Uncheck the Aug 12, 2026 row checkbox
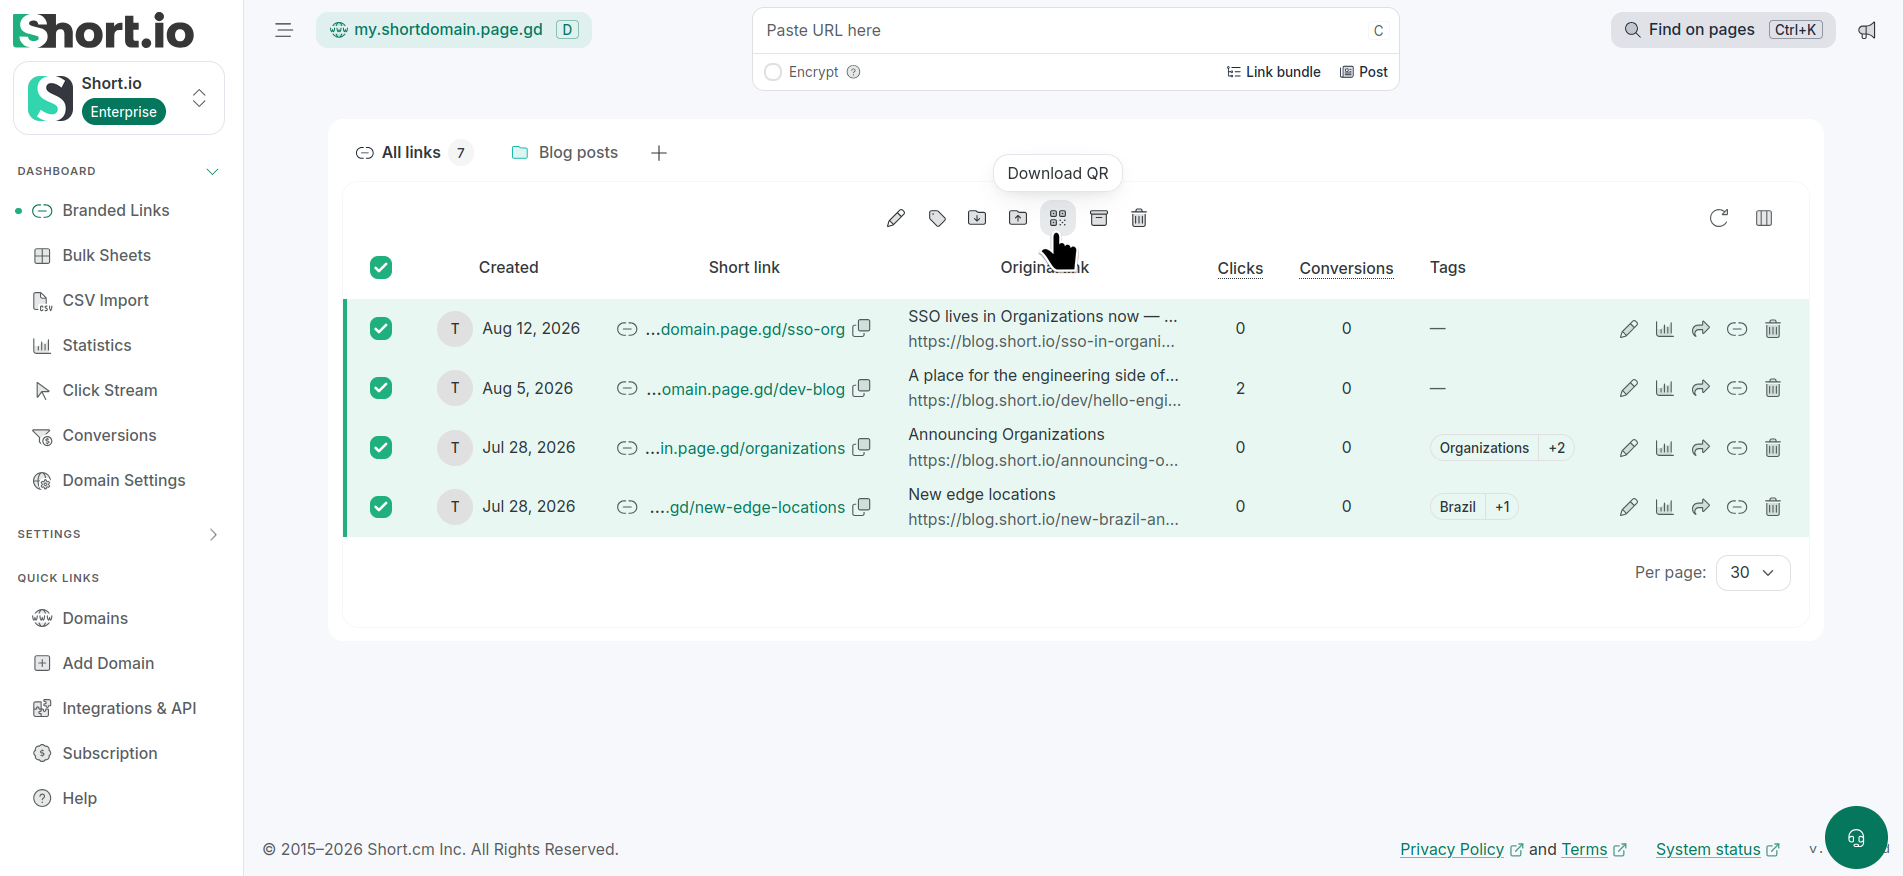This screenshot has width=1903, height=876. [x=381, y=329]
